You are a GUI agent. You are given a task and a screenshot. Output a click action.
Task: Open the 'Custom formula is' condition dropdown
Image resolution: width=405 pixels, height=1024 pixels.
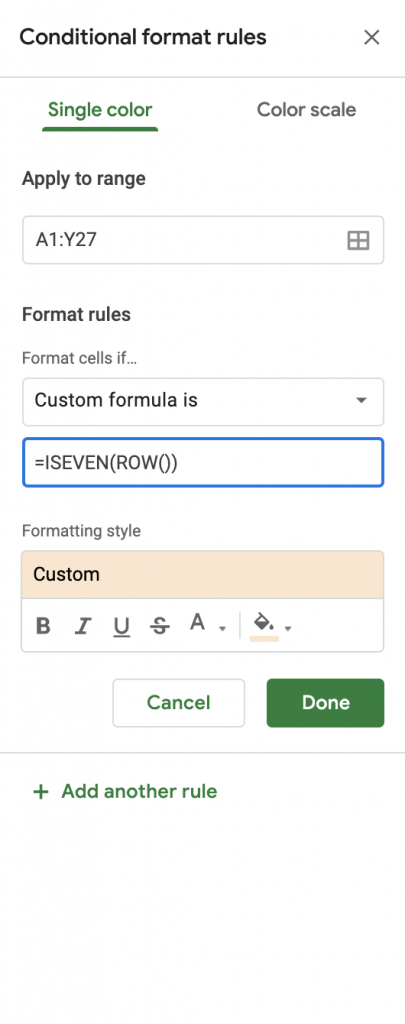(x=203, y=401)
